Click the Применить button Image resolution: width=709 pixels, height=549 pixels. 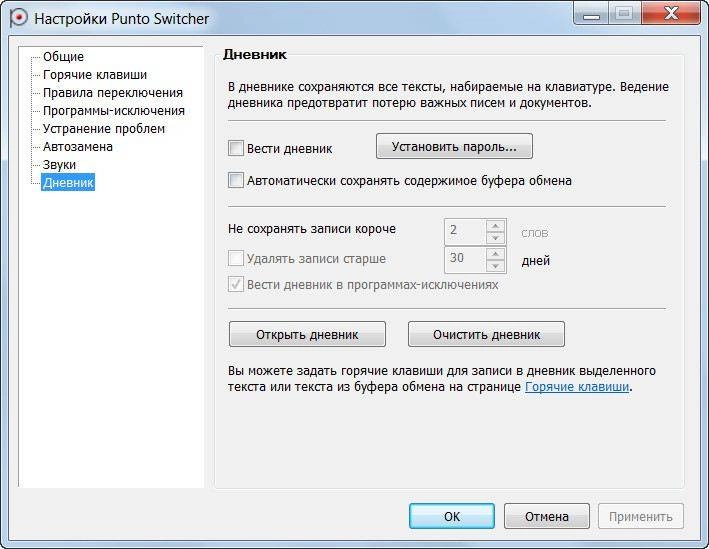point(641,516)
